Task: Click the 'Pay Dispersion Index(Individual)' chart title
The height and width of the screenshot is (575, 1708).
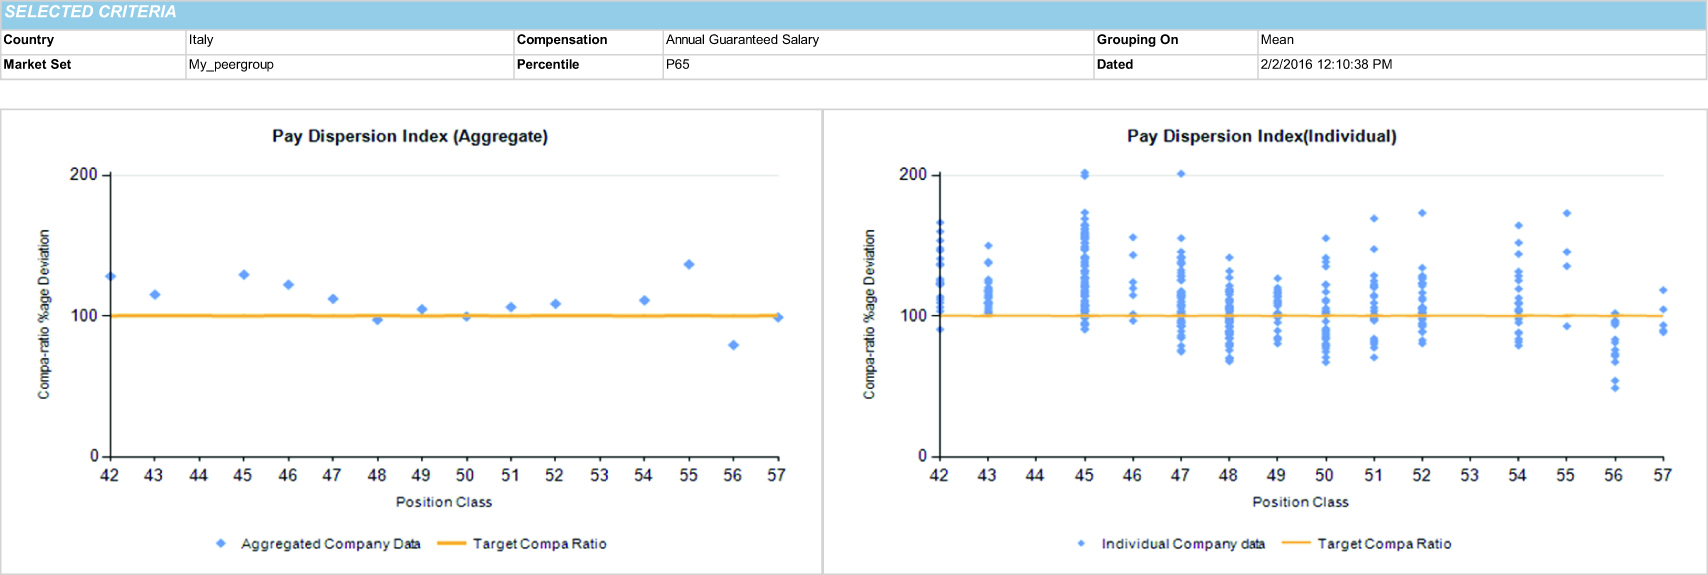Action: 1262,136
